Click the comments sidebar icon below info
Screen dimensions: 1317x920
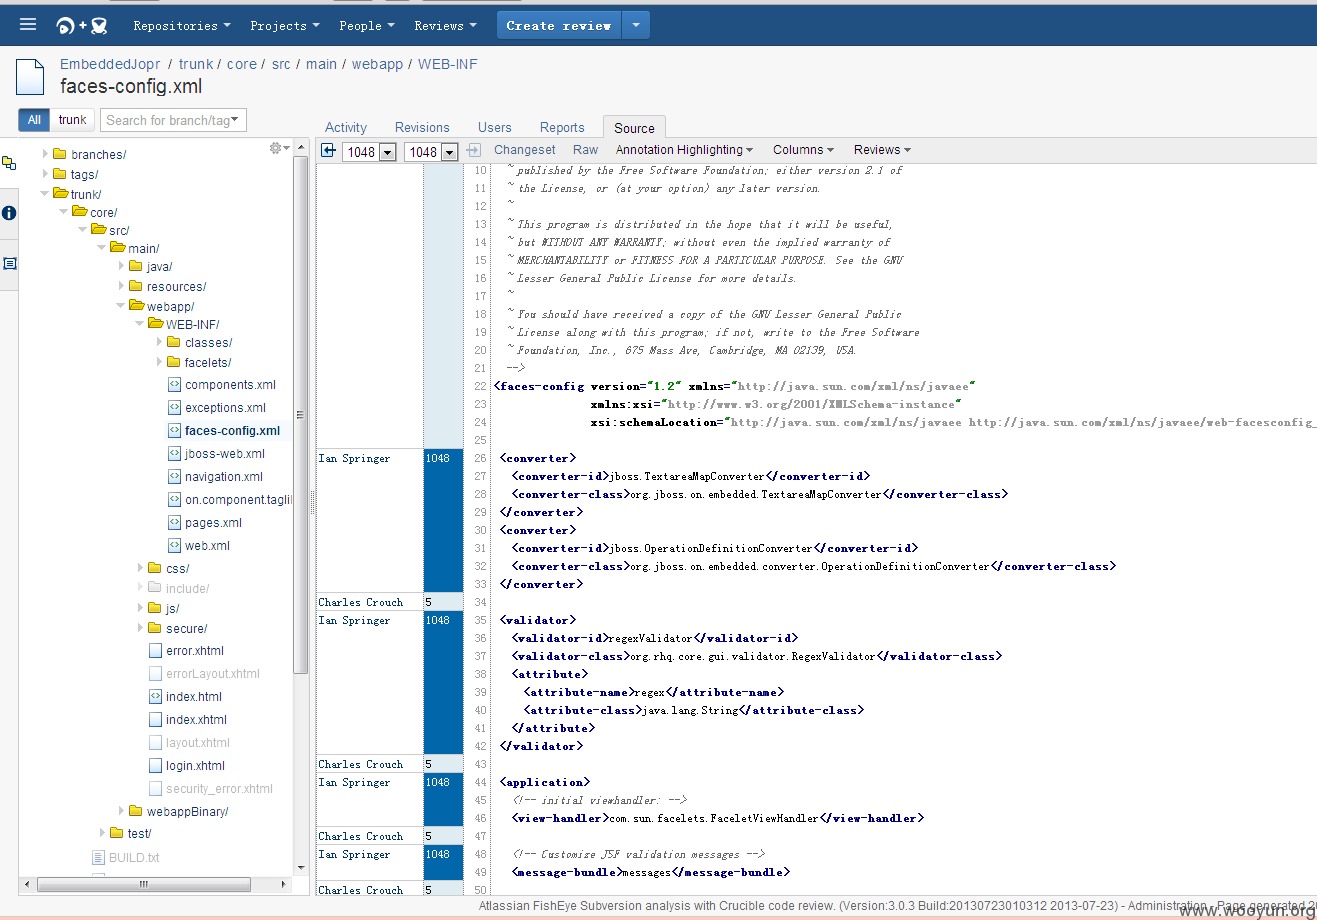(x=9, y=264)
